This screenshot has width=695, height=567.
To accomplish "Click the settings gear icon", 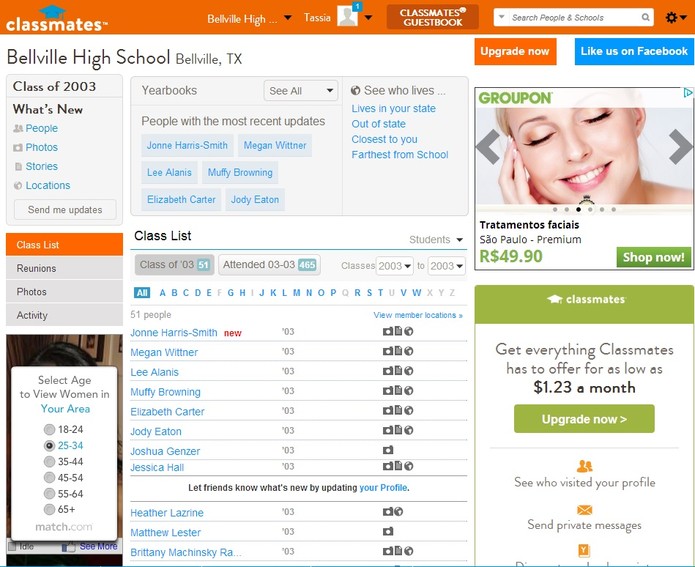I will coord(672,17).
